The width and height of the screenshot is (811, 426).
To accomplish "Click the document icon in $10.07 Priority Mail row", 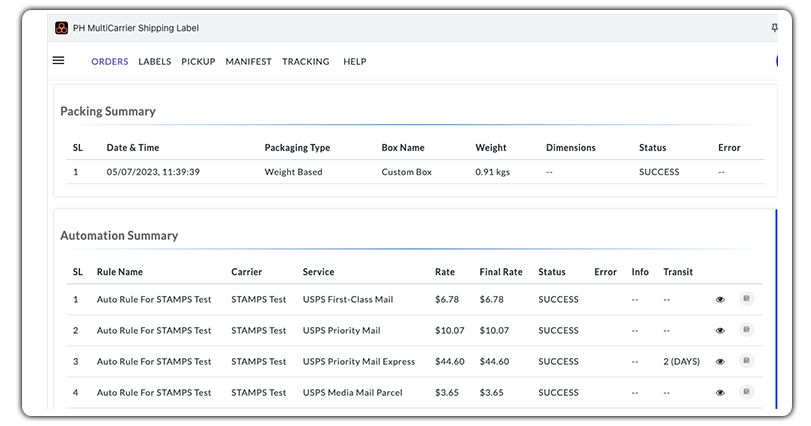I will 746,329.
